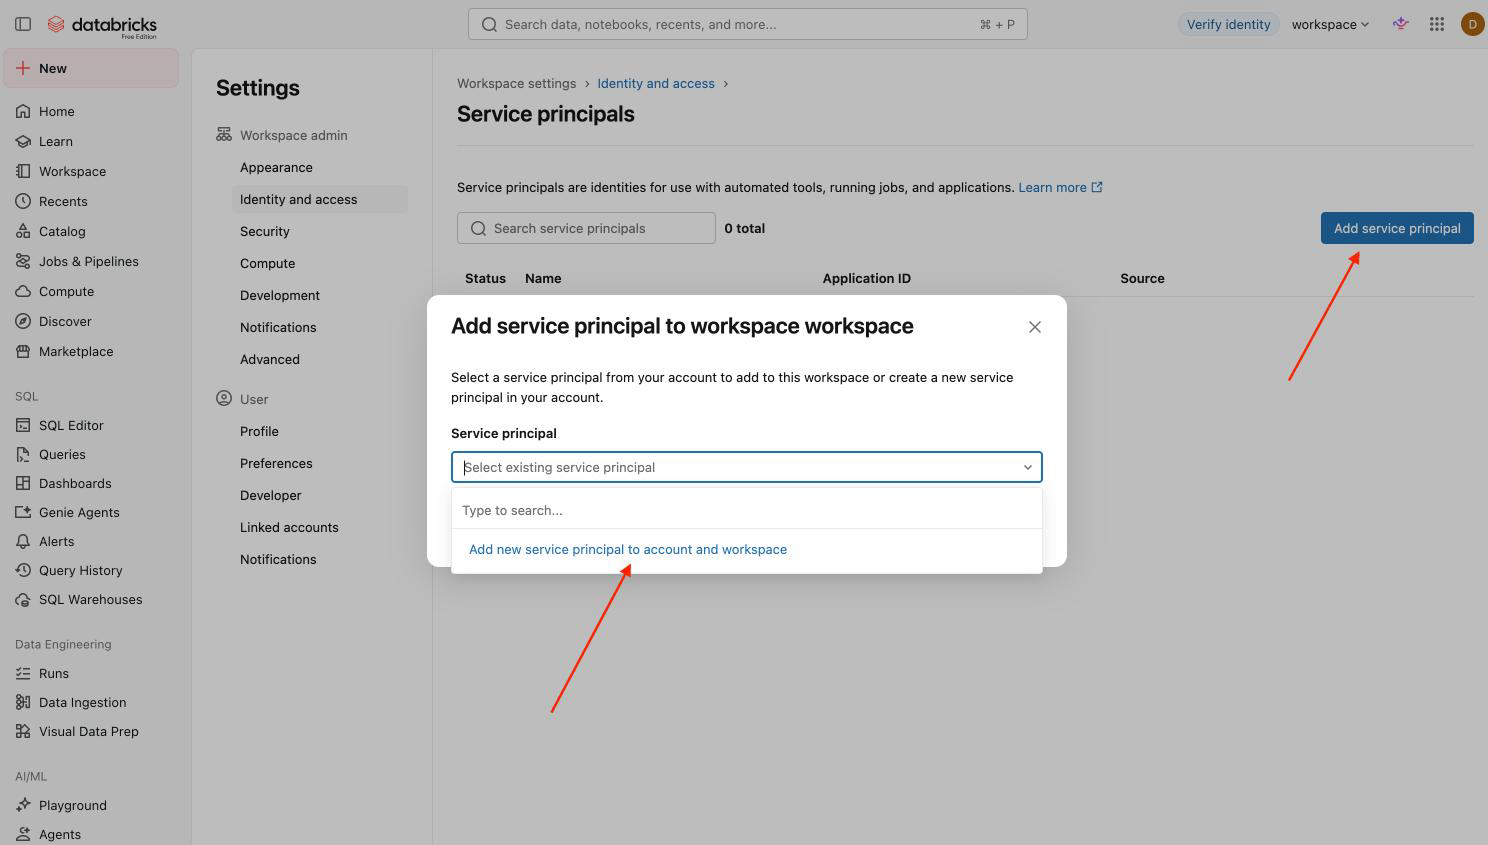This screenshot has width=1488, height=845.
Task: Click the Visual Data Prep icon
Action: tap(23, 731)
